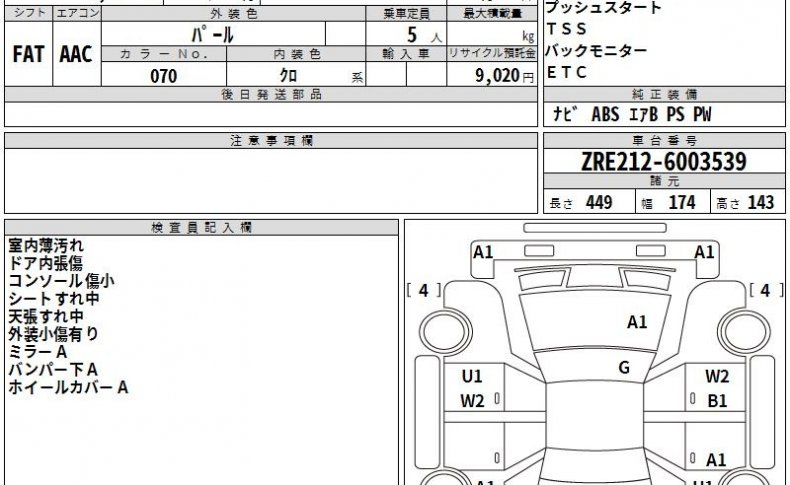This screenshot has width=790, height=485.
Task: Click the 乗車定員 header
Action: 406,14
